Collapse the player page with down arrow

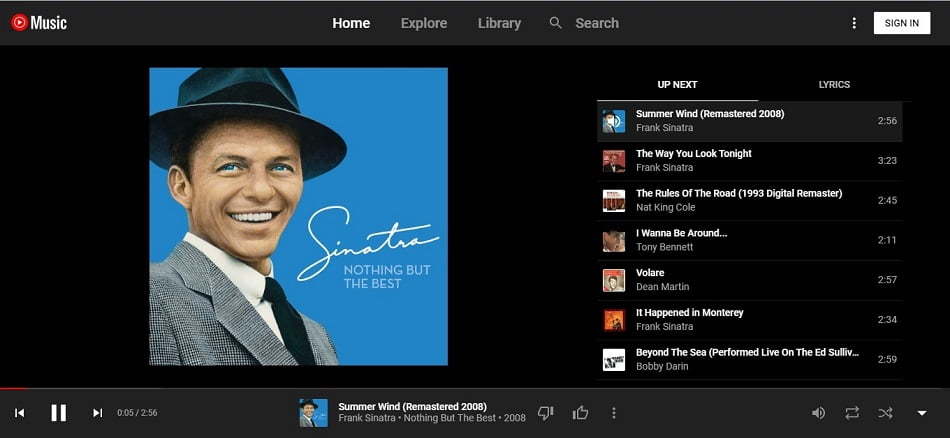(x=922, y=413)
